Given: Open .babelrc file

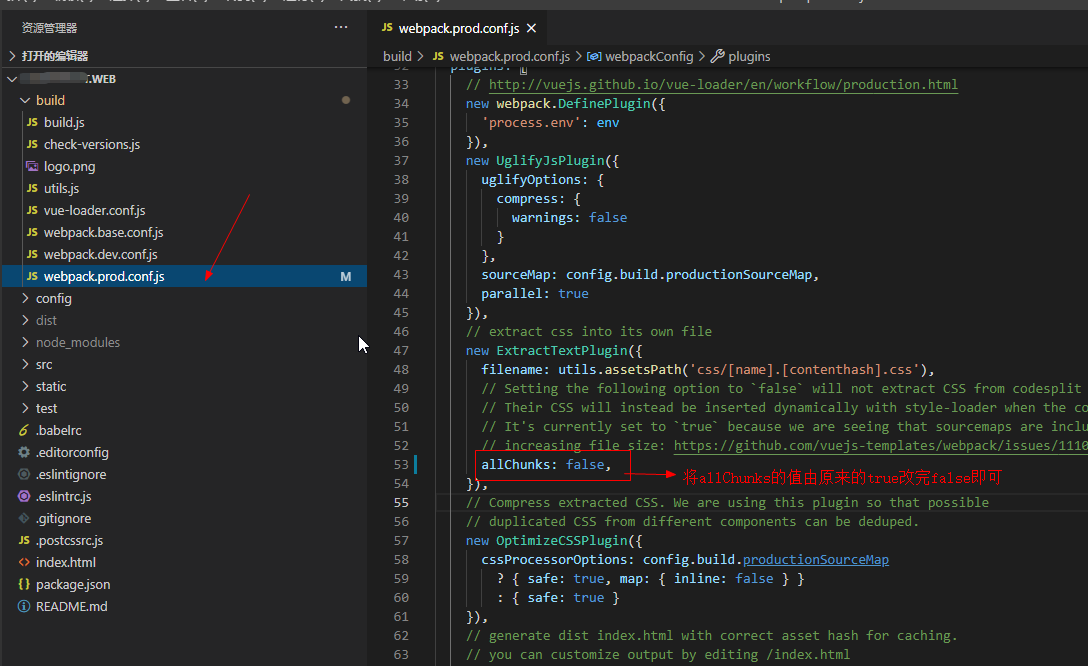Looking at the screenshot, I should click(x=58, y=430).
